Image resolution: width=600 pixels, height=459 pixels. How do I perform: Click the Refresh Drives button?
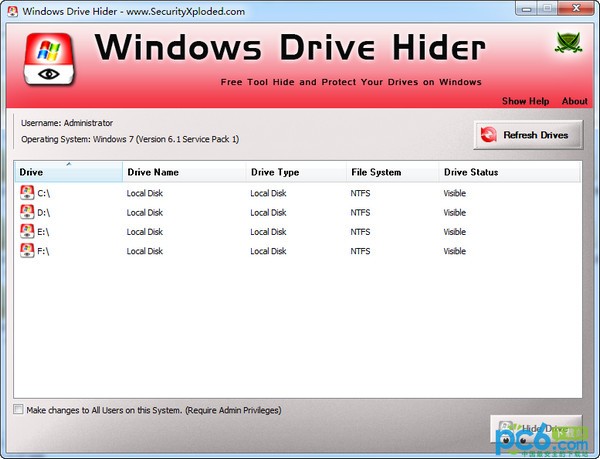(528, 135)
